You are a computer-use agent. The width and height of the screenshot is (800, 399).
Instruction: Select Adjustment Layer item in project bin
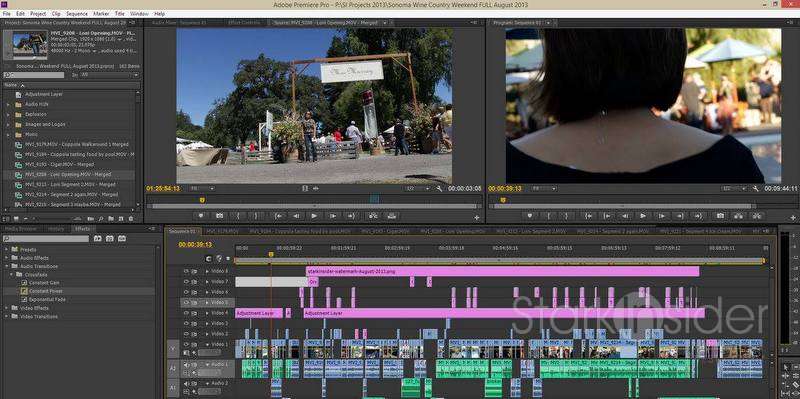click(x=43, y=94)
